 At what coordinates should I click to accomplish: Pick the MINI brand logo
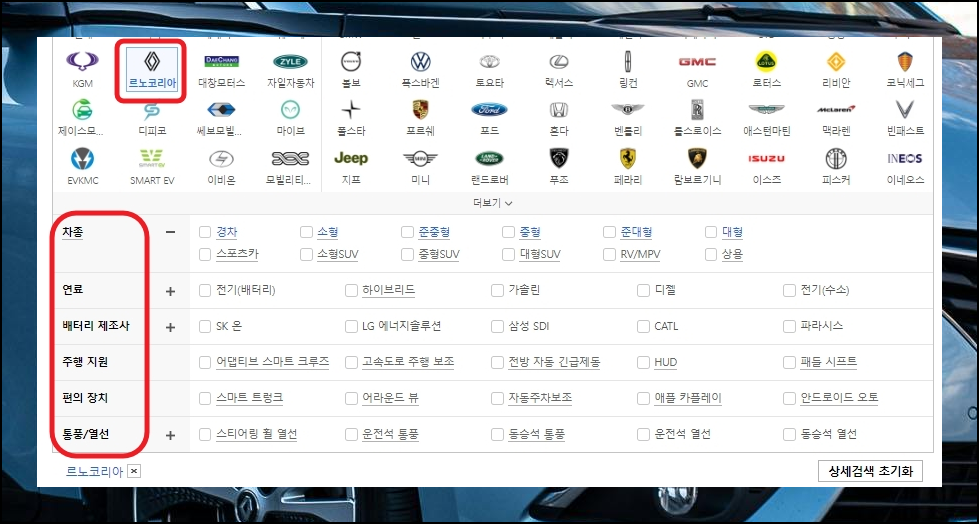point(421,158)
